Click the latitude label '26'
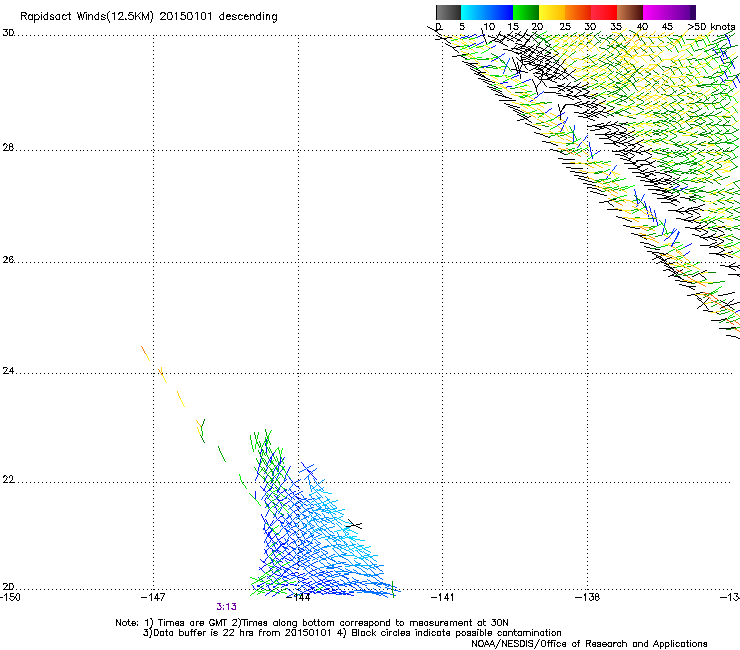The height and width of the screenshot is (650, 740). tap(8, 260)
